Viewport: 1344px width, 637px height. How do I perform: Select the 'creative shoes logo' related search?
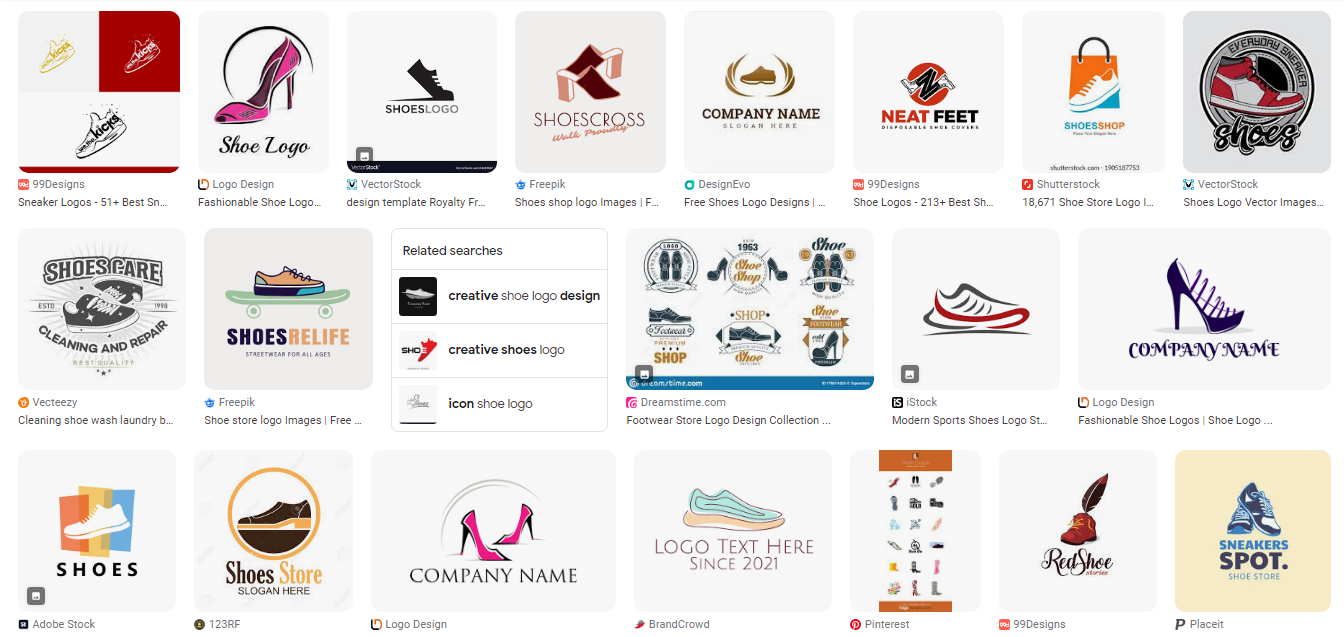click(x=499, y=351)
